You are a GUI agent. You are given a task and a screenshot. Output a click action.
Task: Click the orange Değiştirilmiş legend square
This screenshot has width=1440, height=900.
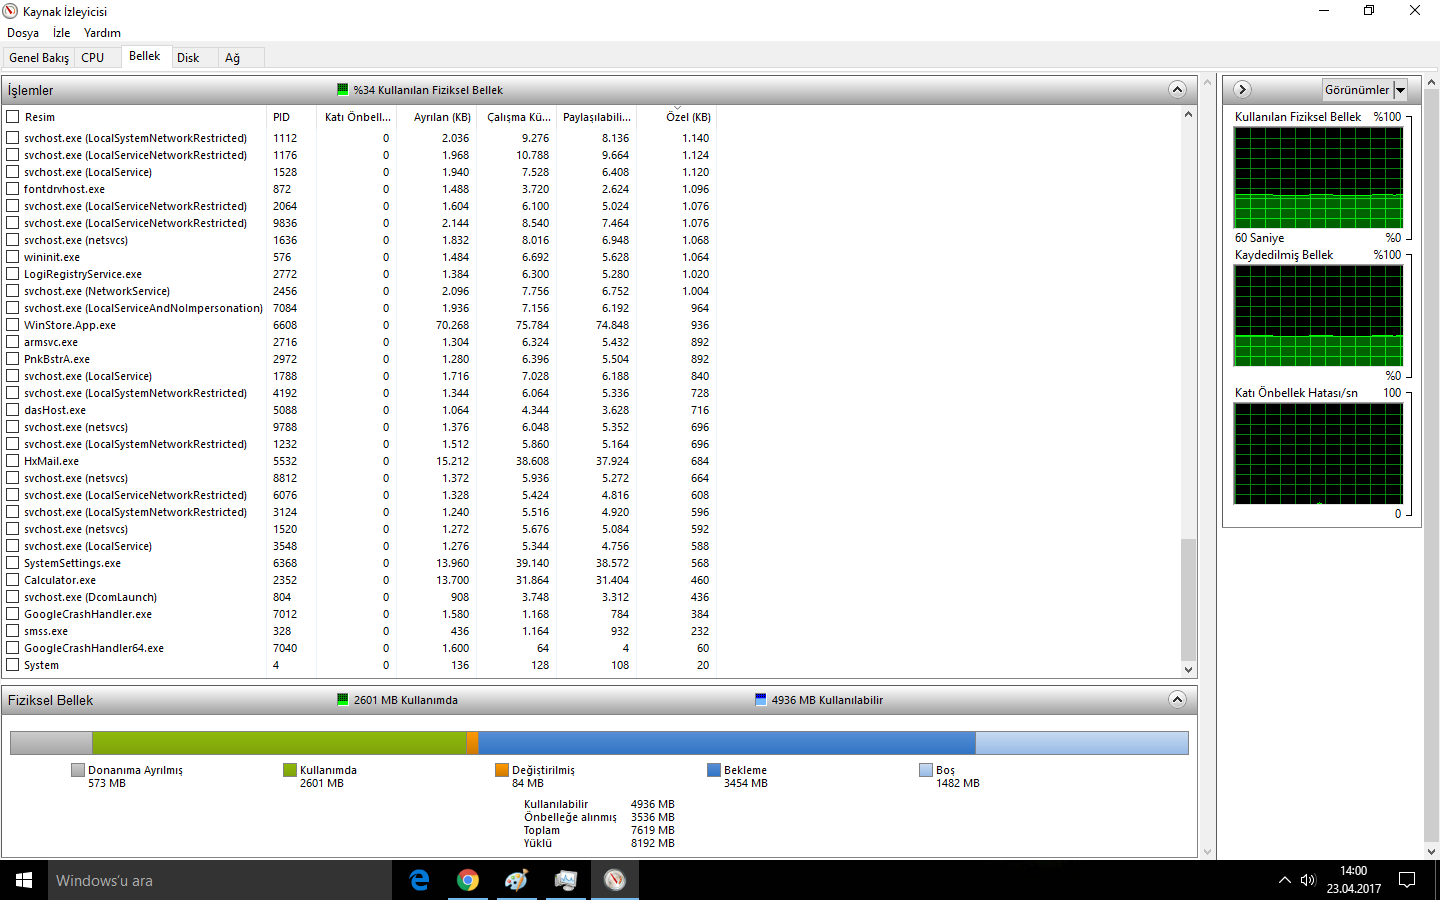[x=502, y=770]
